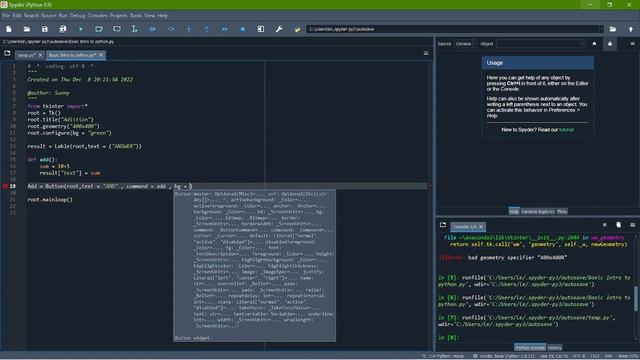Switch to the temp.py editor tab
Viewport: 640px width, 360px height.
tap(27, 55)
